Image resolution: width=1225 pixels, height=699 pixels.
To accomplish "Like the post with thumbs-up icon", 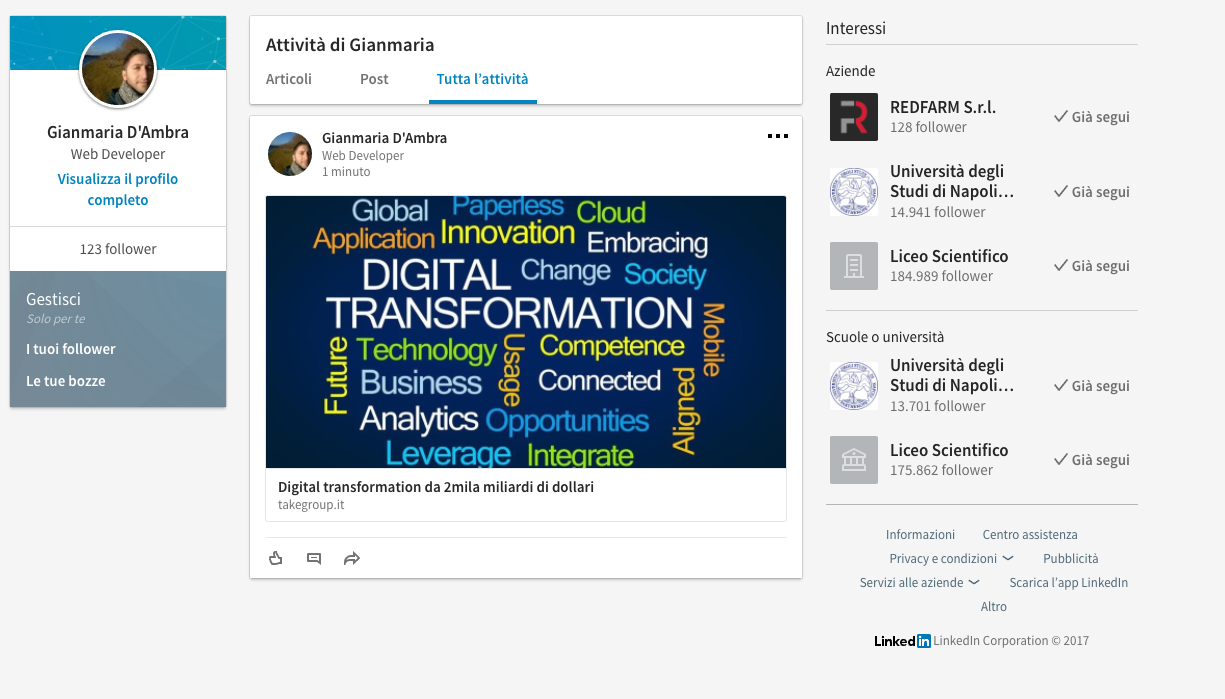I will coord(276,558).
